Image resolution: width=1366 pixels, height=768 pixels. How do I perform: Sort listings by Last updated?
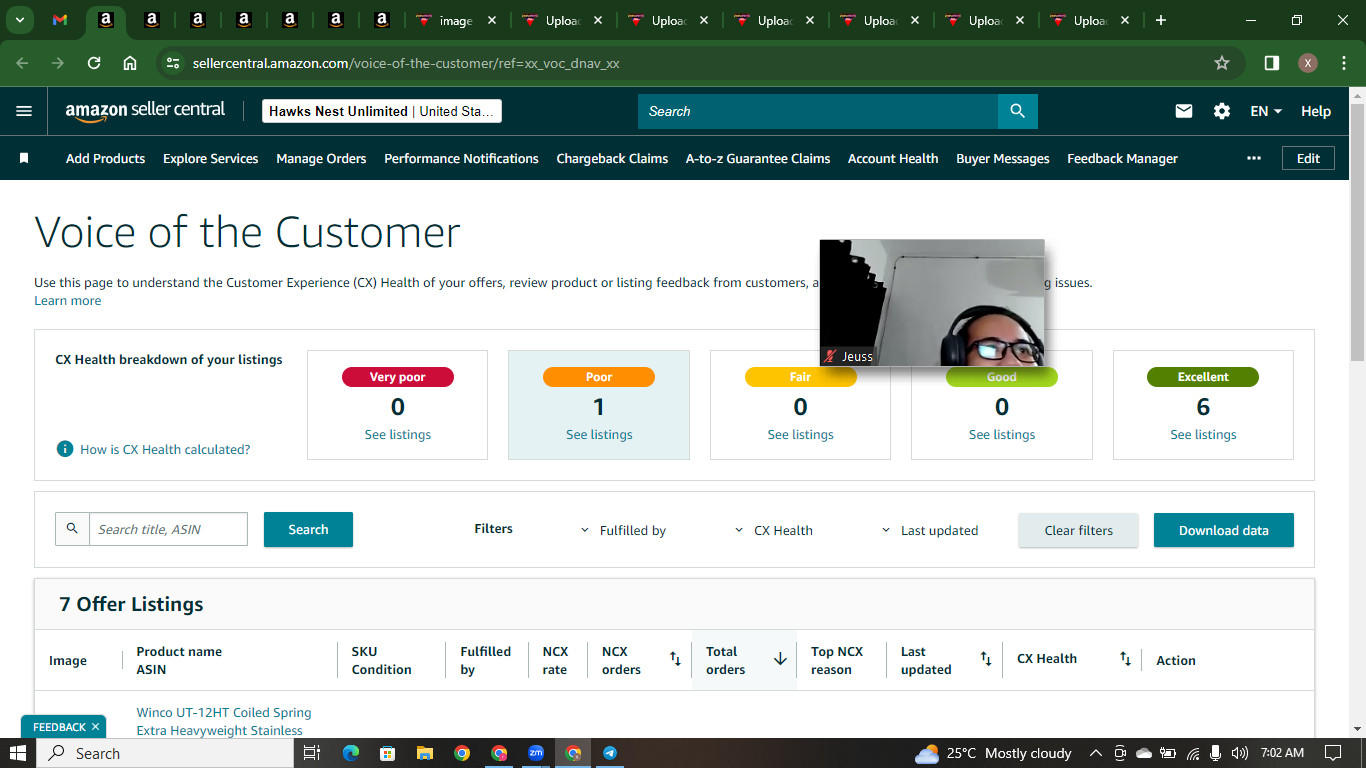pos(986,659)
